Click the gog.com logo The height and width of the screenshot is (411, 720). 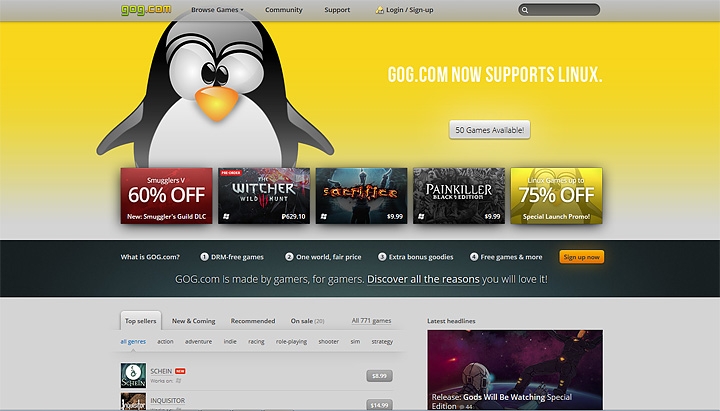141,10
